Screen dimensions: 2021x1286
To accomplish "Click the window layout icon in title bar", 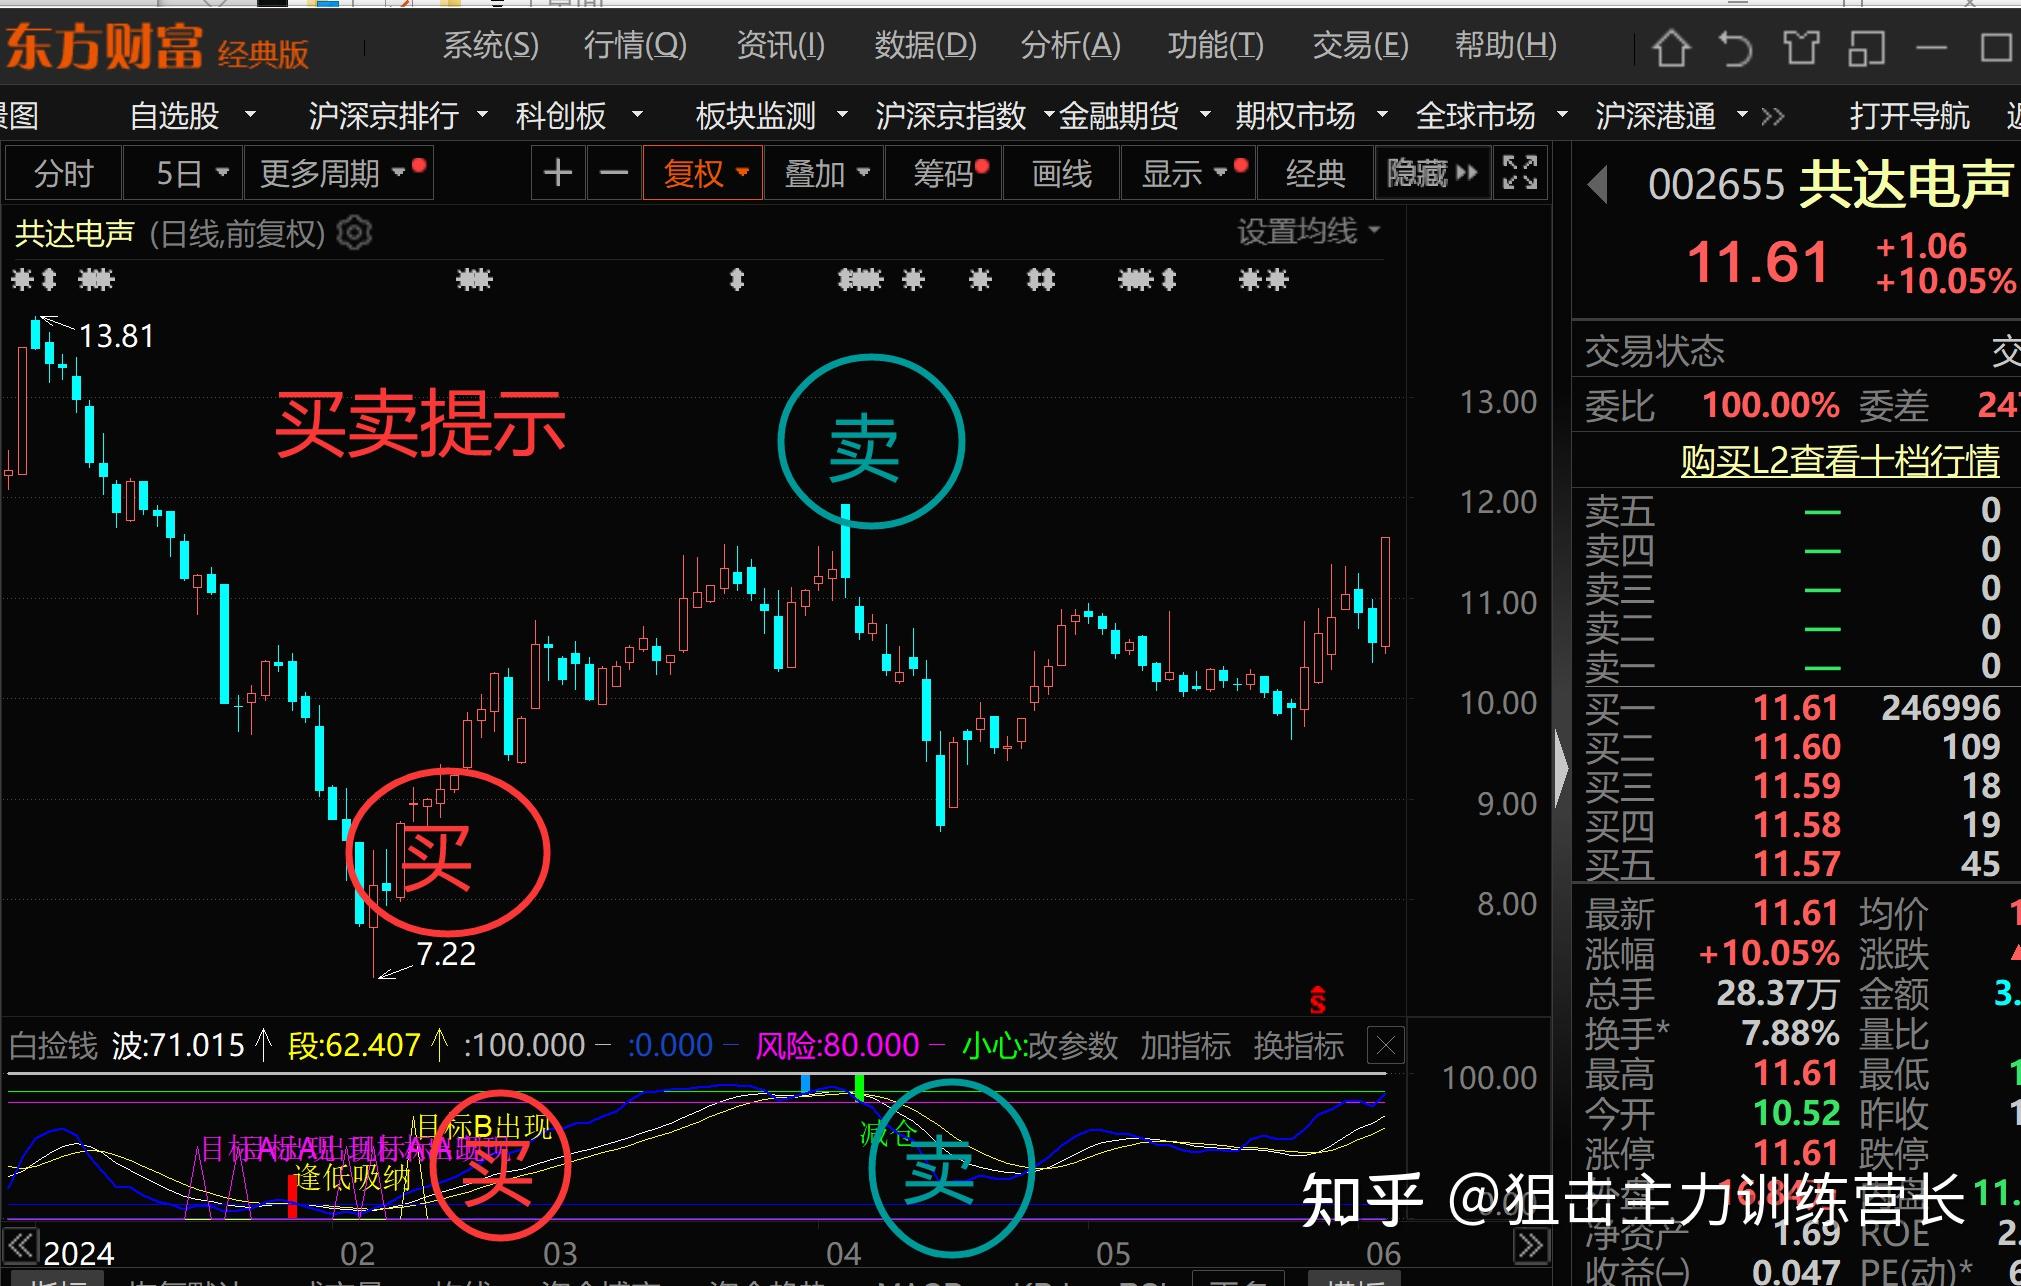I will tap(1866, 47).
